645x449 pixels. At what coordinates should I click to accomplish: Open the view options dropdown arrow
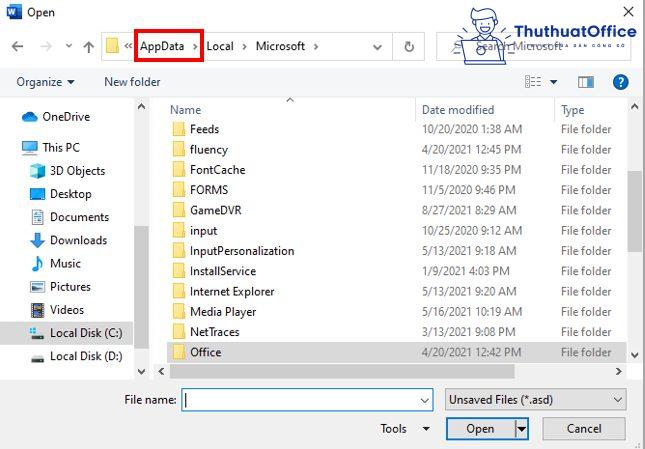pos(554,82)
